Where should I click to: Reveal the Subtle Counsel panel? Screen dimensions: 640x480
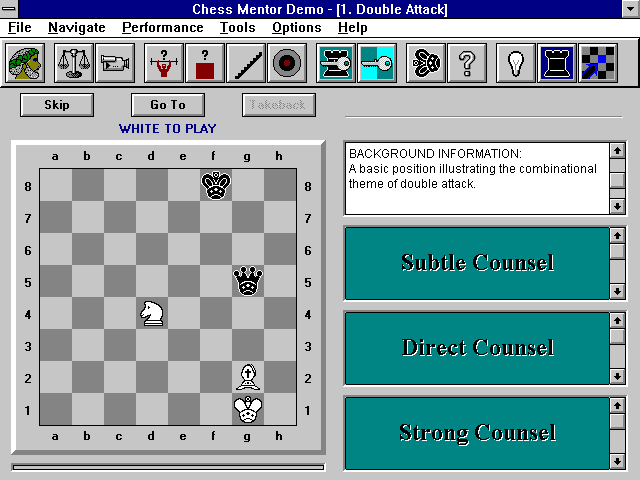tap(477, 263)
